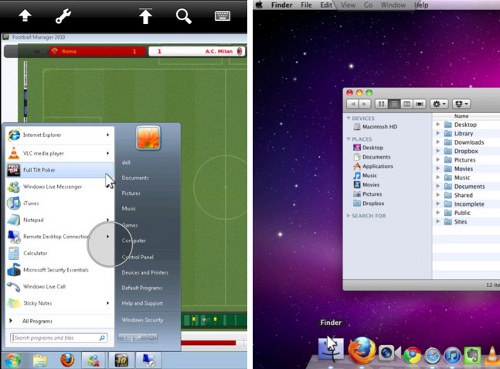Collapse DEVICES sidebar section
Viewport: 500px width, 369px height.
coord(348,118)
